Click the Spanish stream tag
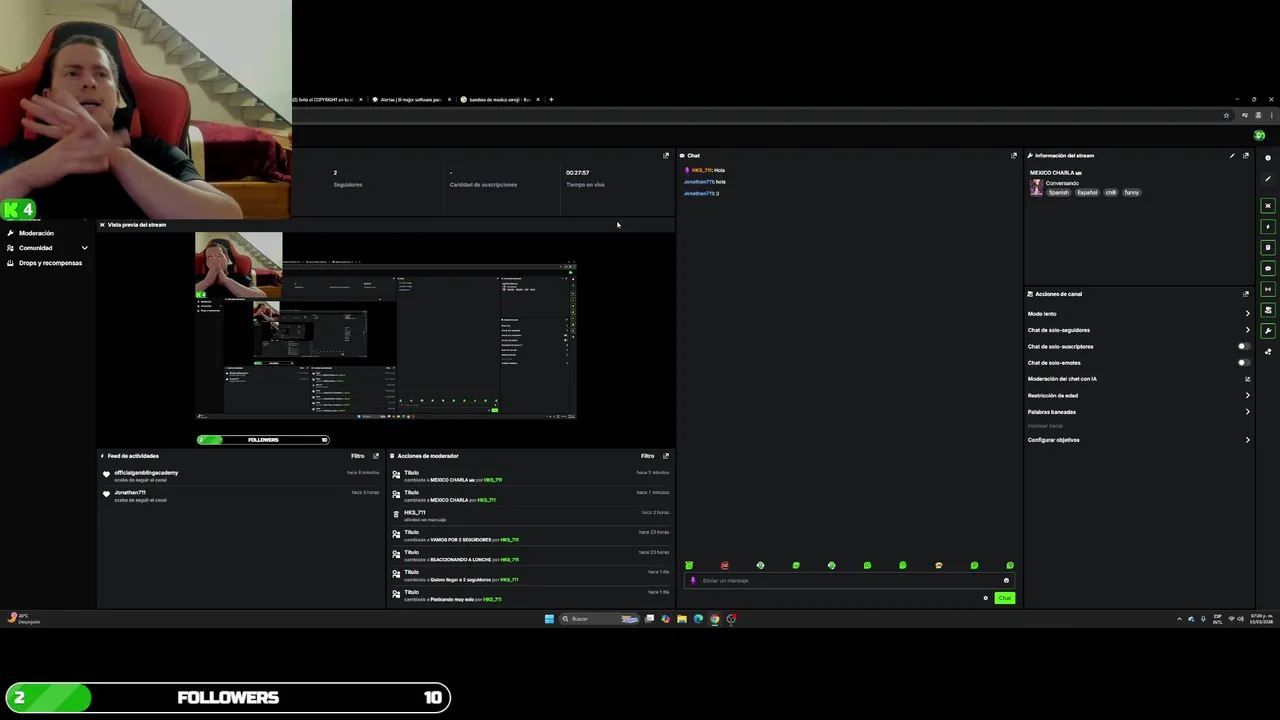 [x=1058, y=192]
